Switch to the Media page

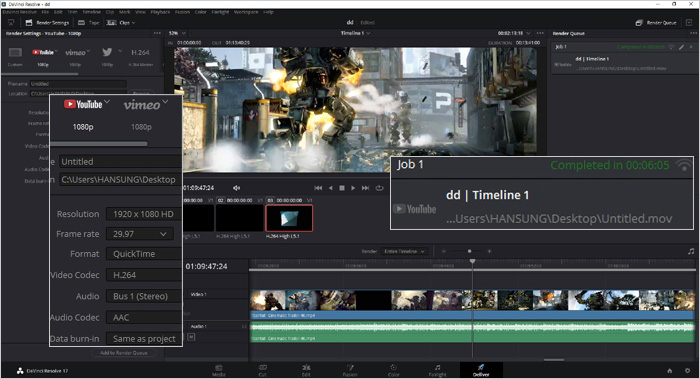tap(218, 371)
